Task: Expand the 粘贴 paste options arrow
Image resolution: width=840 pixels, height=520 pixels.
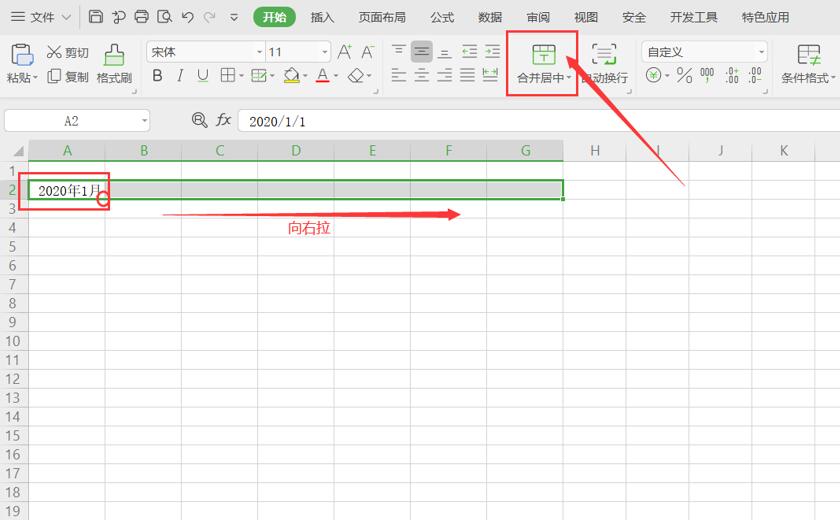Action: pyautogui.click(x=35, y=78)
